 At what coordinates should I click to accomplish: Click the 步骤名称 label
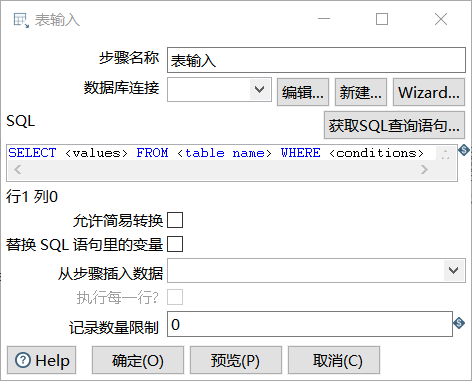click(129, 58)
